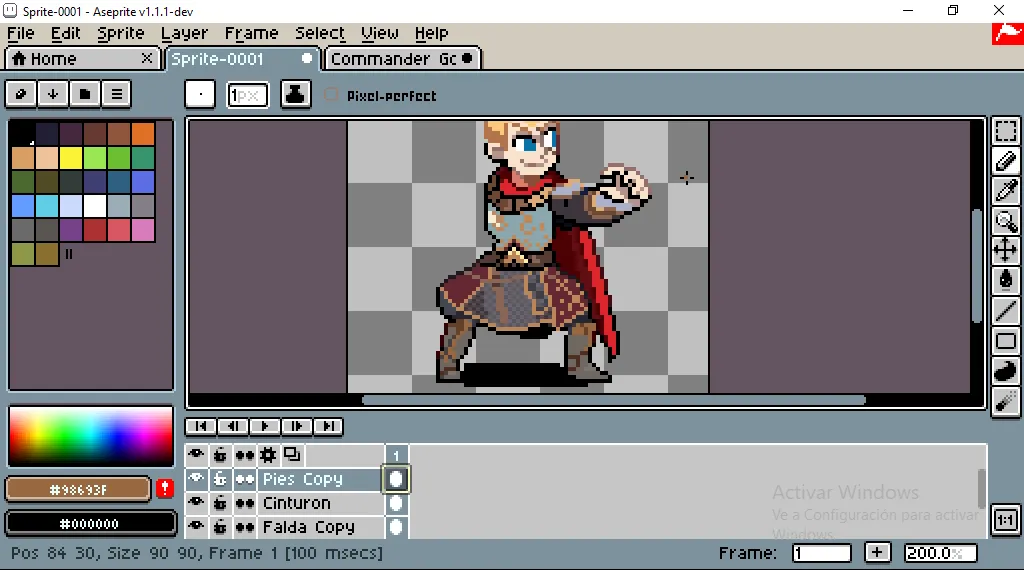Select the Contour tool

click(1006, 371)
